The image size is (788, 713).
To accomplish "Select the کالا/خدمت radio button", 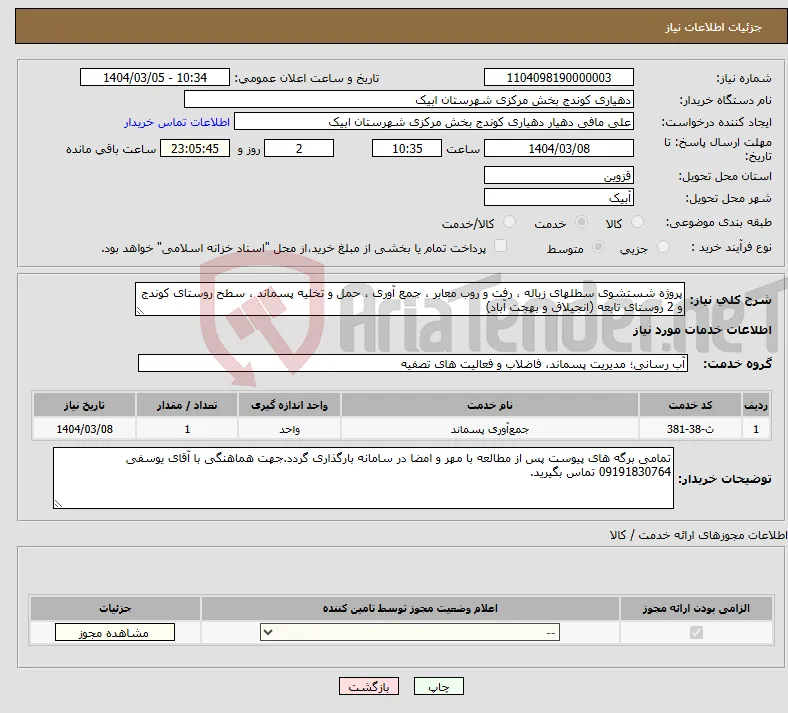I will [510, 222].
